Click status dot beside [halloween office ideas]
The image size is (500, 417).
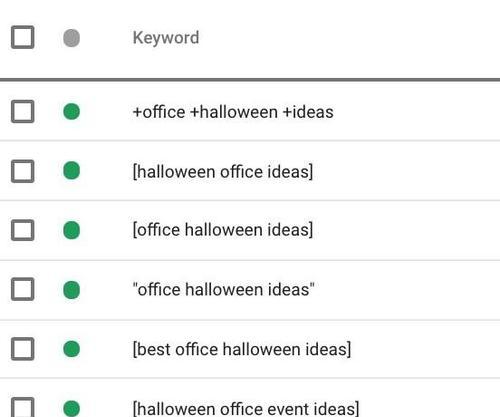pos(71,170)
